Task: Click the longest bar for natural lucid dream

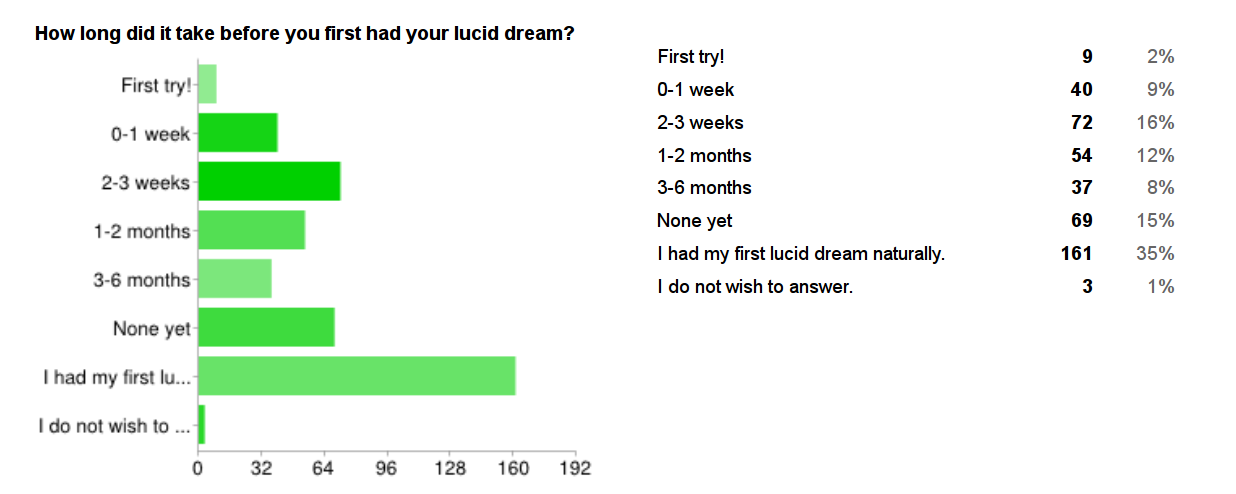Action: (x=357, y=376)
